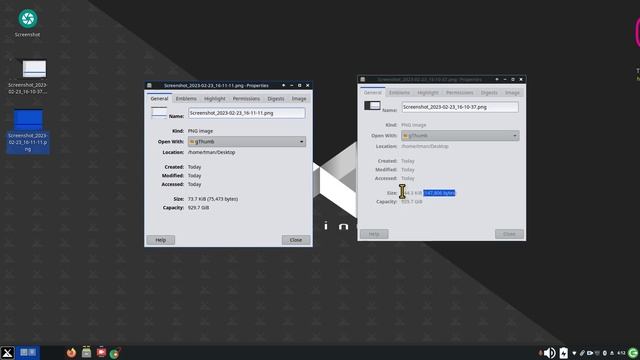Launch Firefox from the taskbar
Screen dimensions: 640x360
point(71,353)
